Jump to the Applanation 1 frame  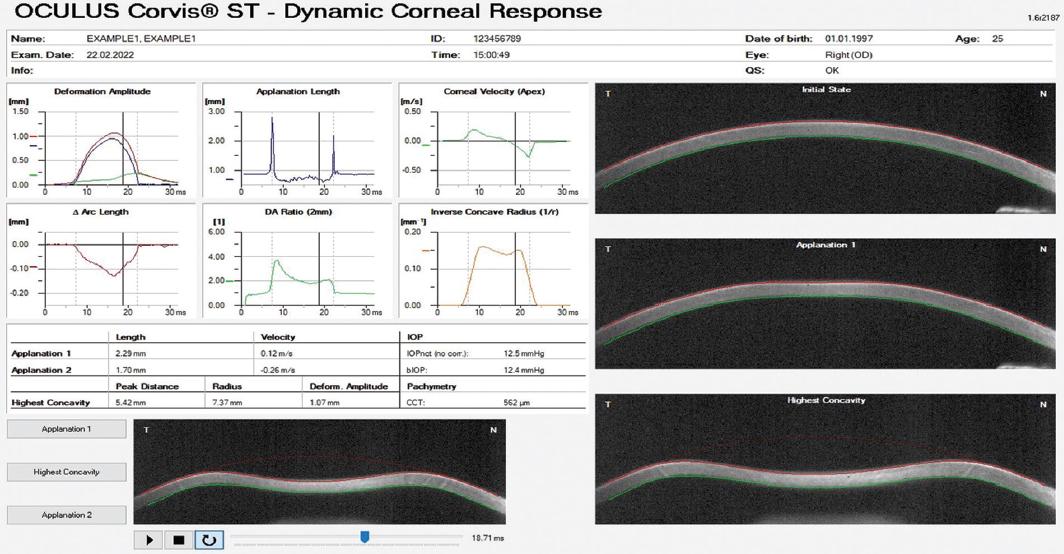click(67, 429)
